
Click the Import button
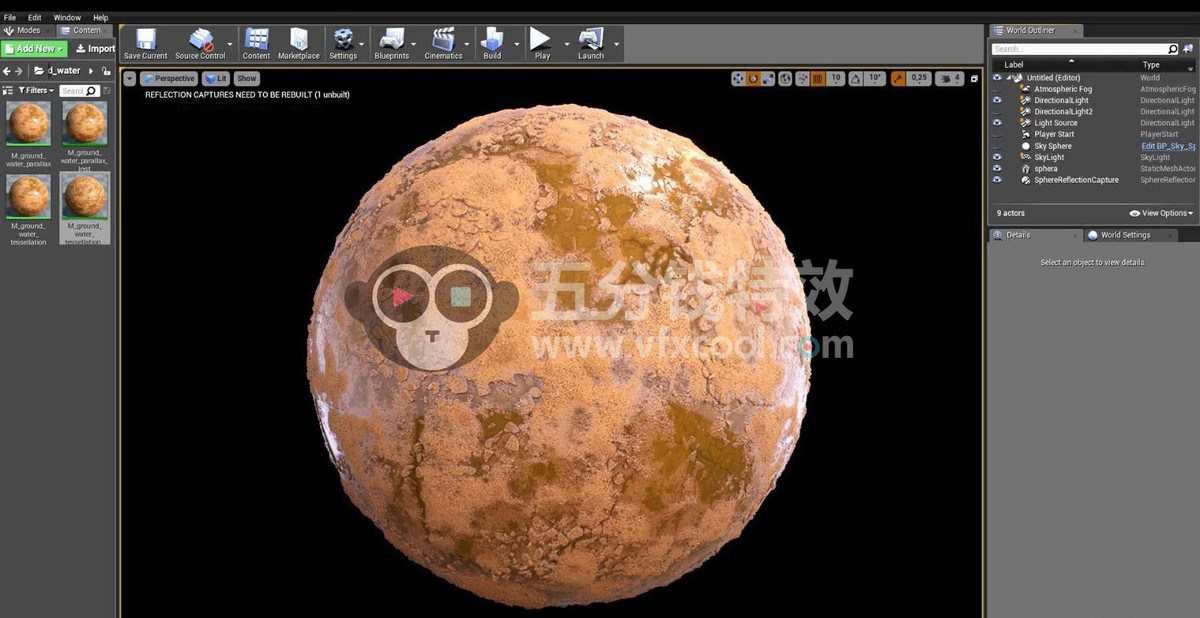point(95,48)
